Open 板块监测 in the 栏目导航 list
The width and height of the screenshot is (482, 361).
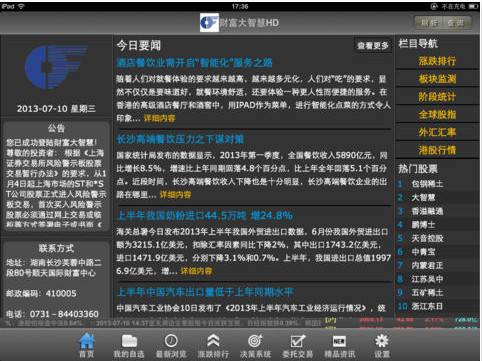pos(437,79)
